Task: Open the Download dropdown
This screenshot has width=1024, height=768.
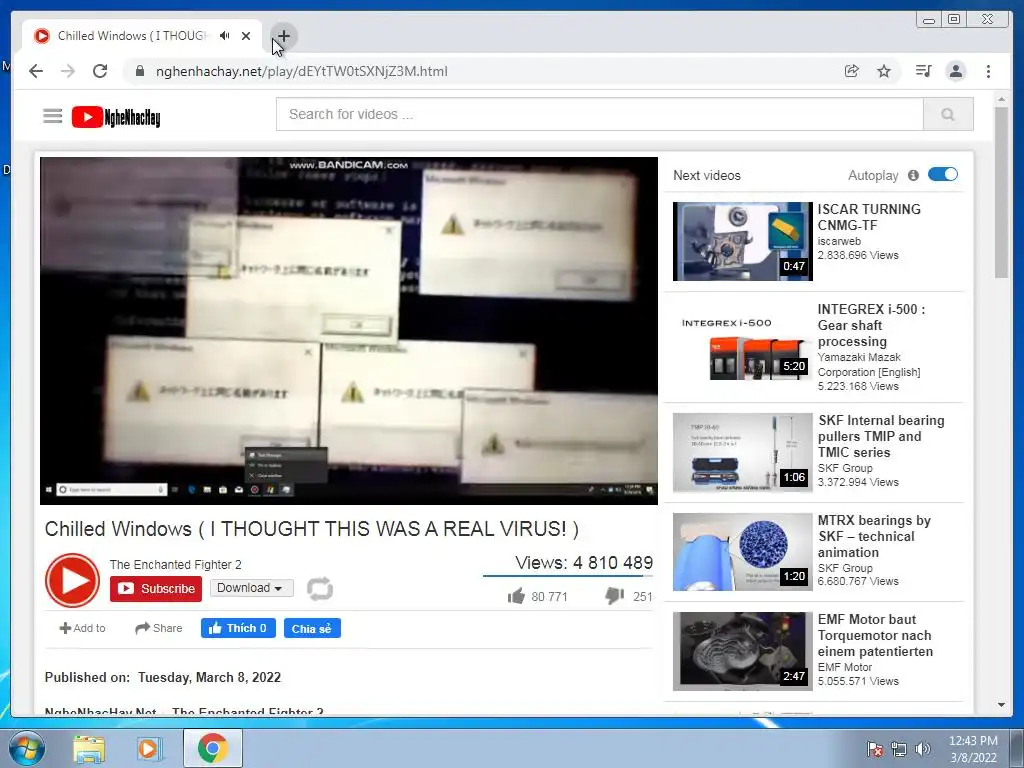Action: click(x=251, y=588)
